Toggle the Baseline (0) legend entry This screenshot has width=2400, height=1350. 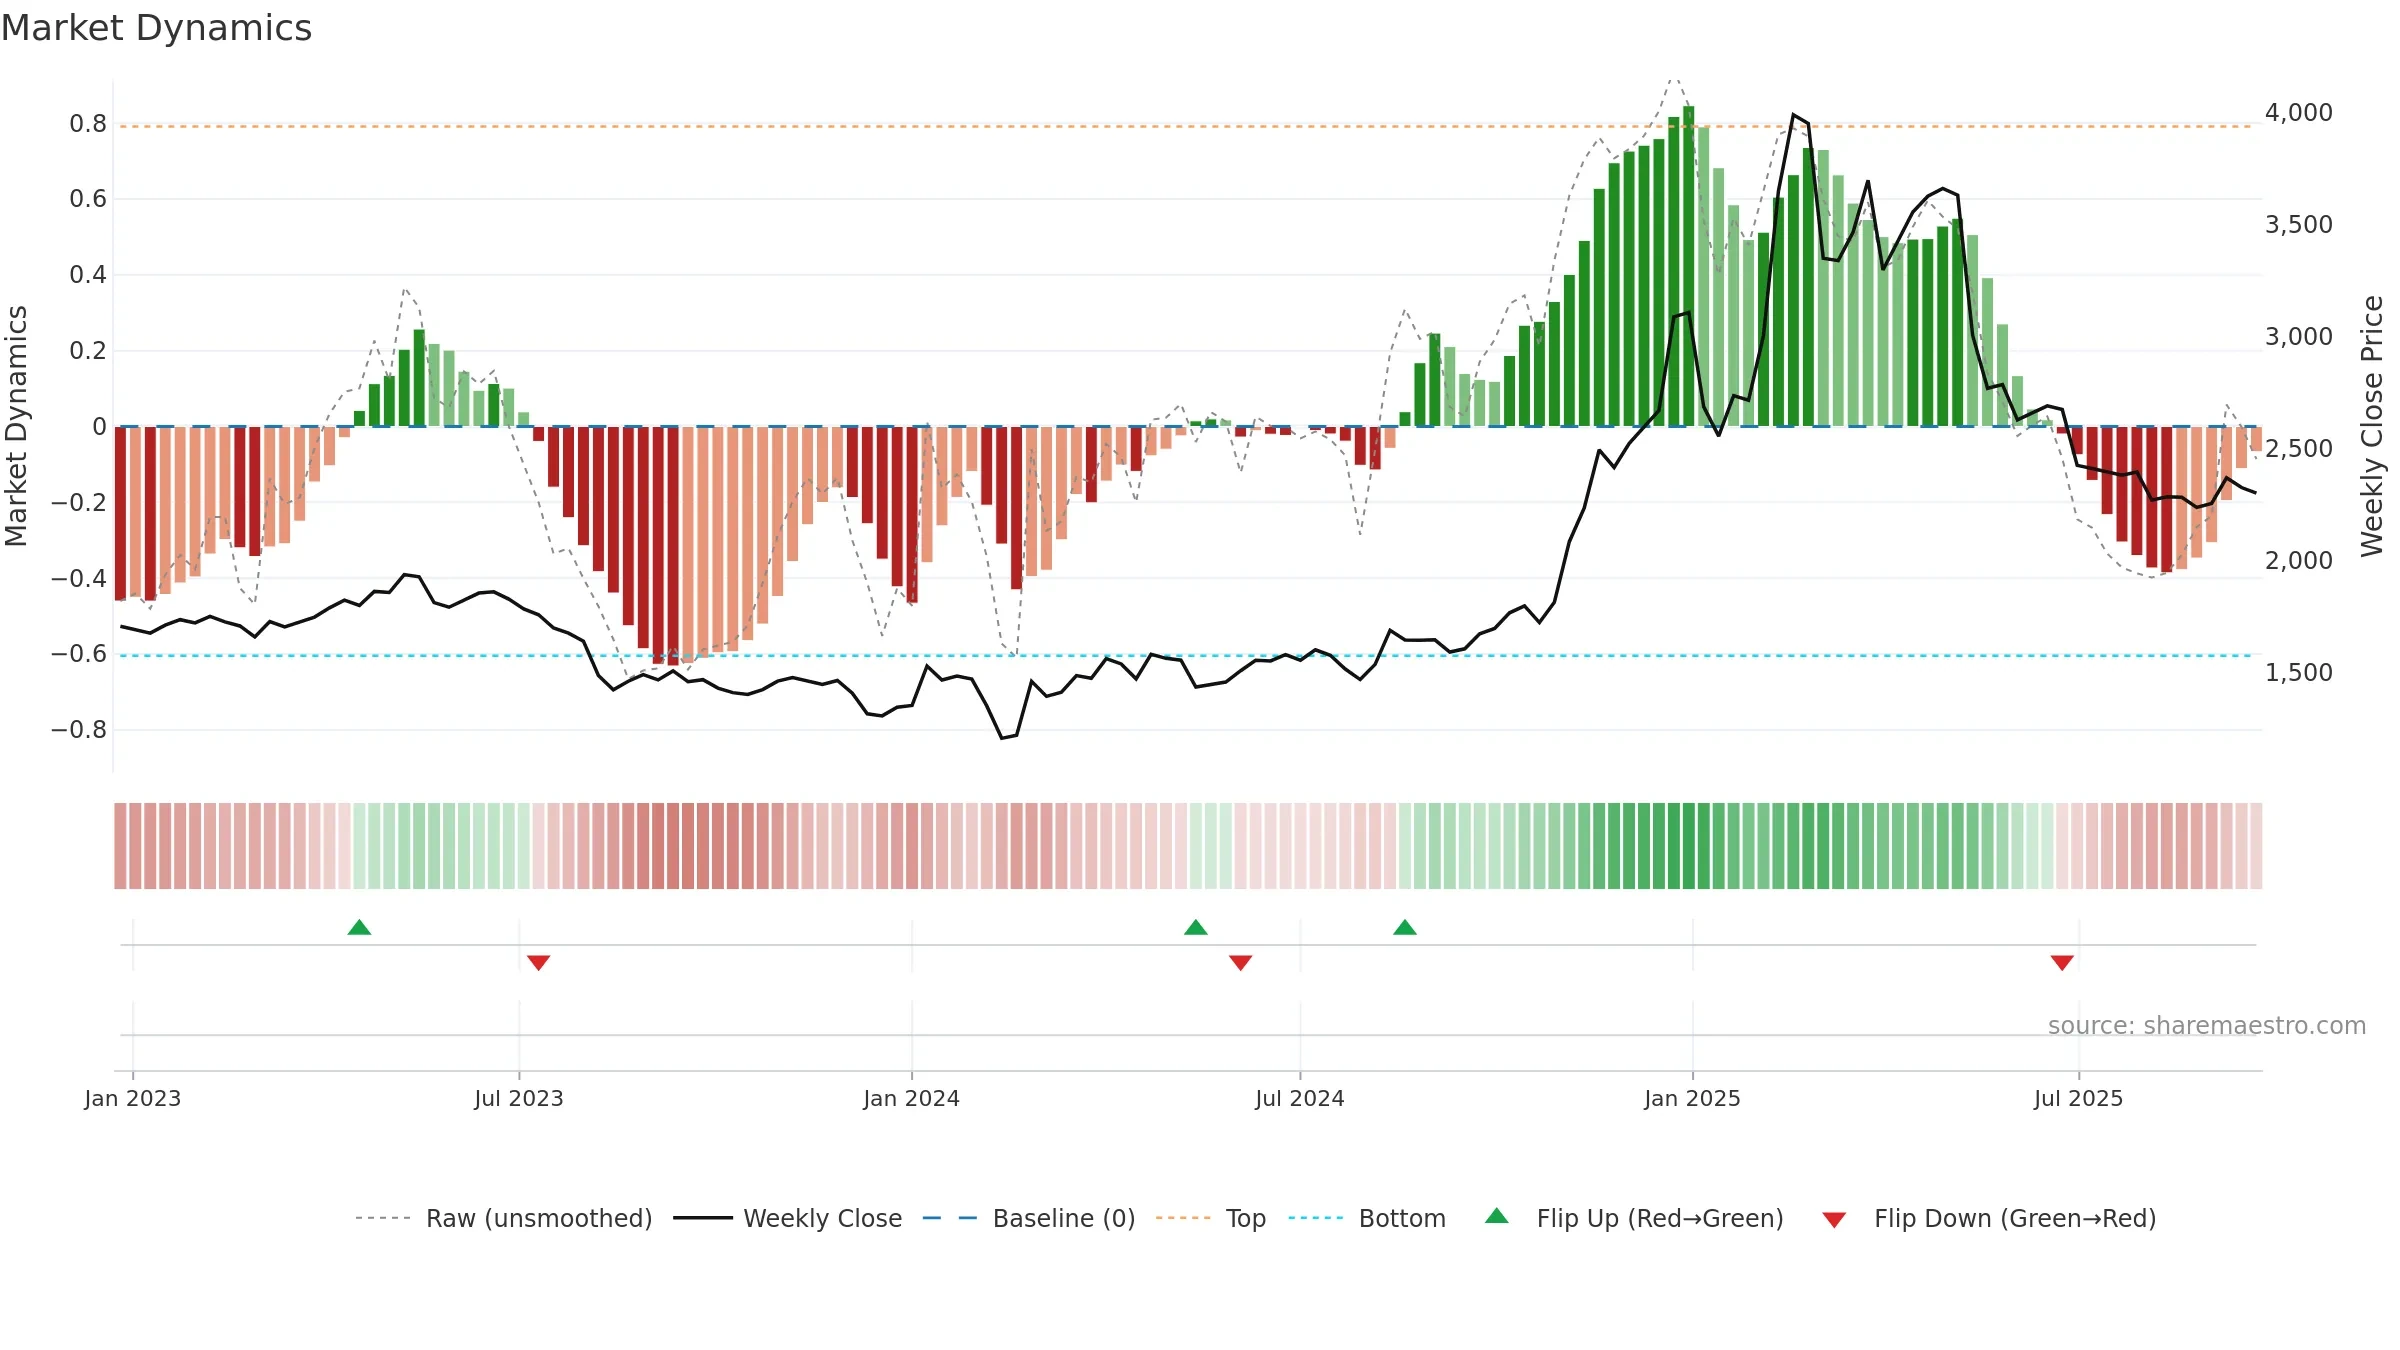[1029, 1218]
